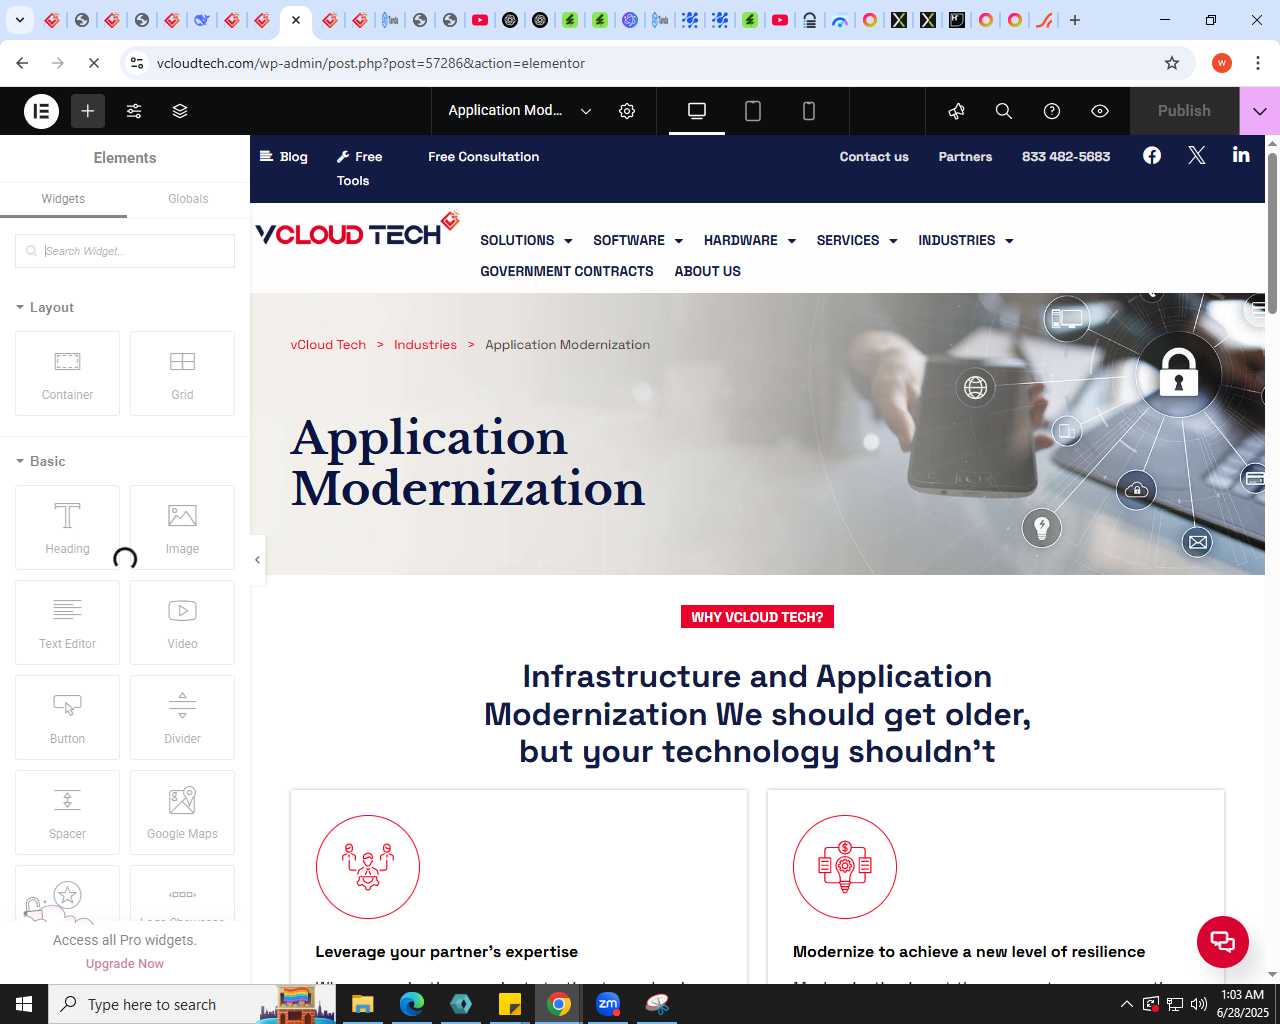
Task: Select the Text Editor widget
Action: coord(67,623)
